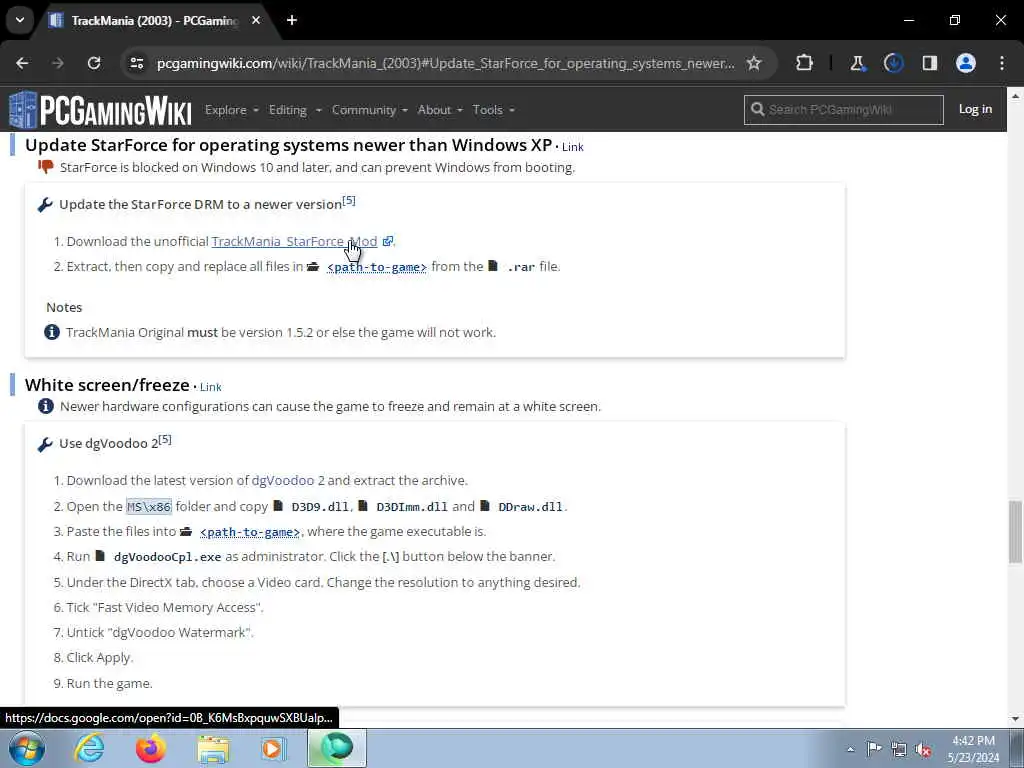Open the Extensions puzzle icon
1024x768 pixels.
pyautogui.click(x=805, y=63)
